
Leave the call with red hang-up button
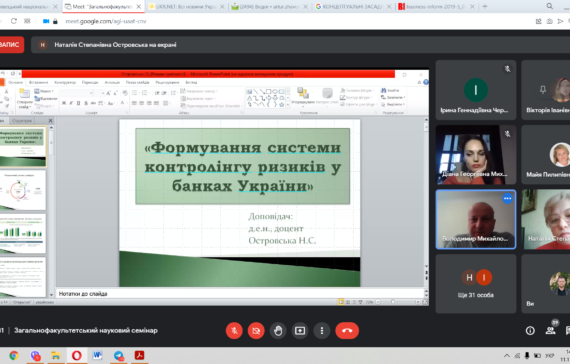[x=347, y=331]
